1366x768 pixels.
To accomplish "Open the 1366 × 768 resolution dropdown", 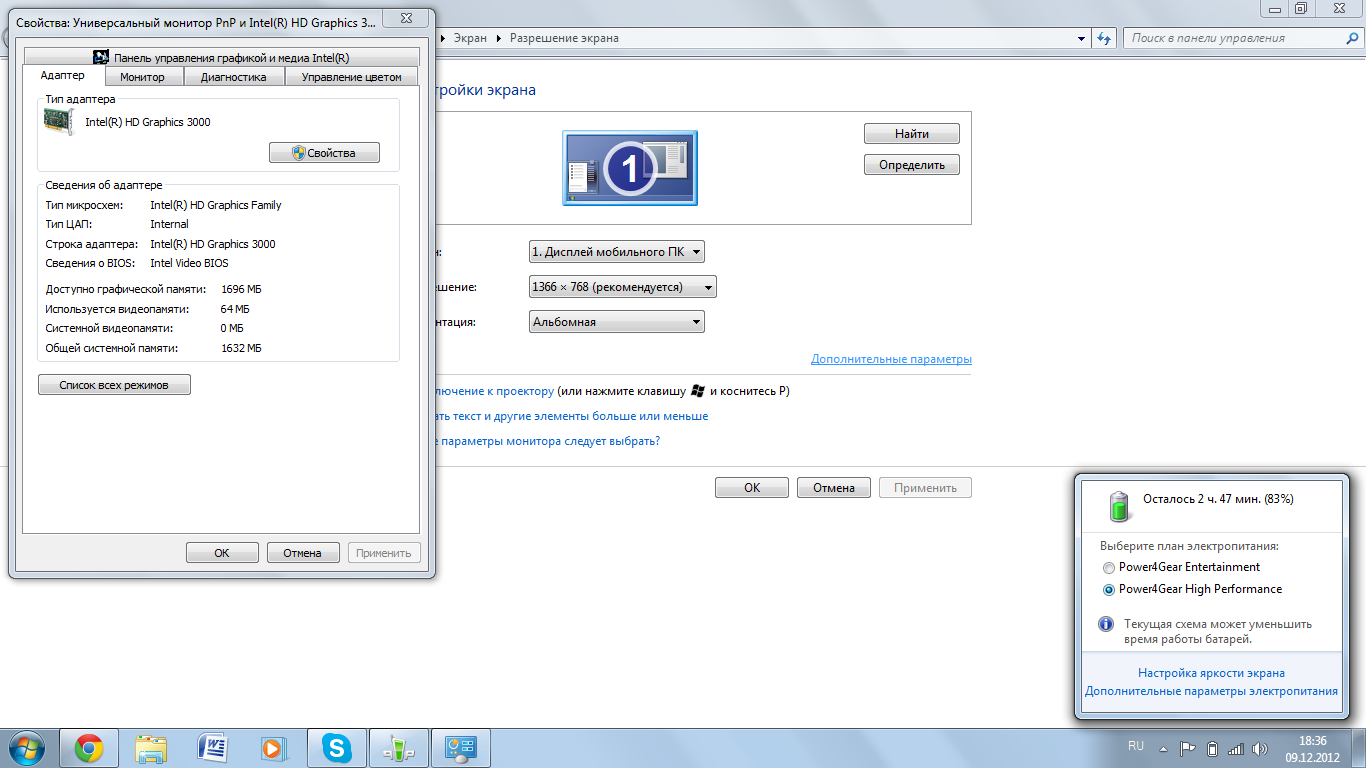I will click(x=622, y=287).
